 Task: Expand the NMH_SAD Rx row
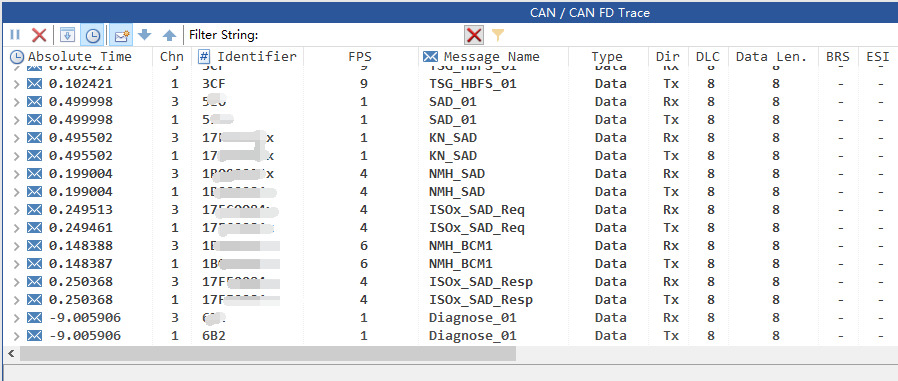click(17, 174)
